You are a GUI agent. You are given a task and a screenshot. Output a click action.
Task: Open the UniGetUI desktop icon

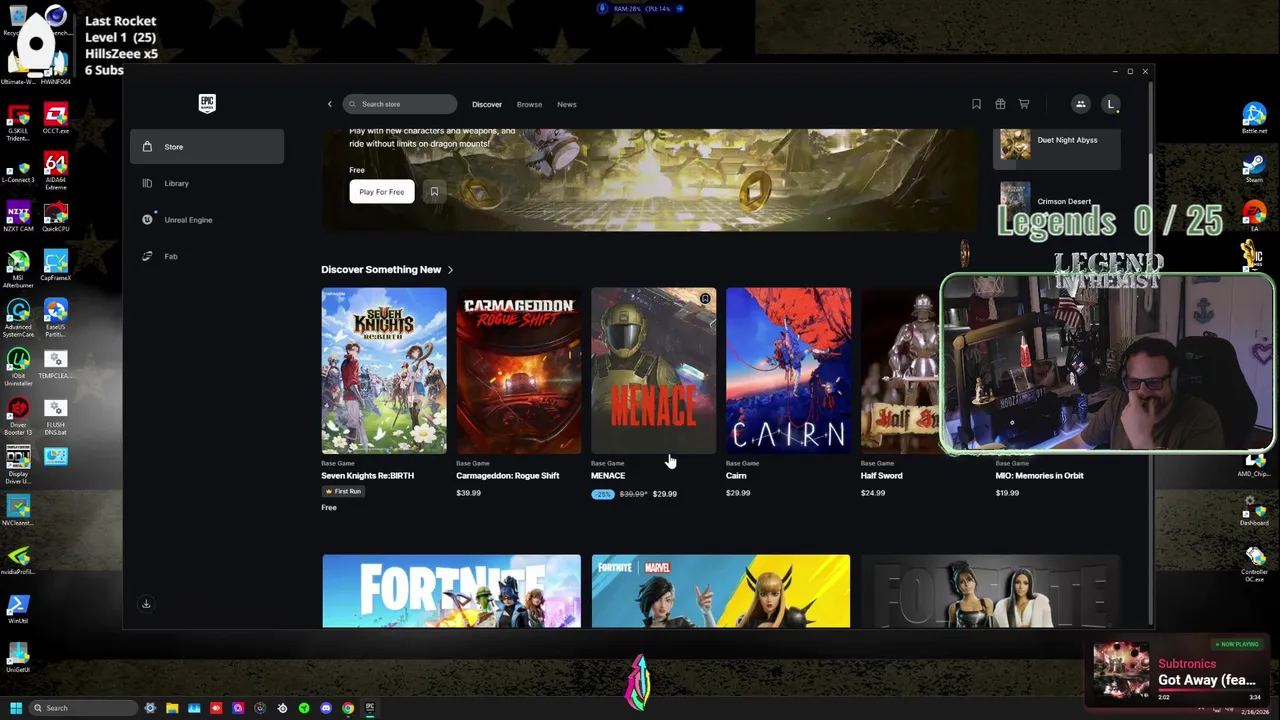(18, 659)
